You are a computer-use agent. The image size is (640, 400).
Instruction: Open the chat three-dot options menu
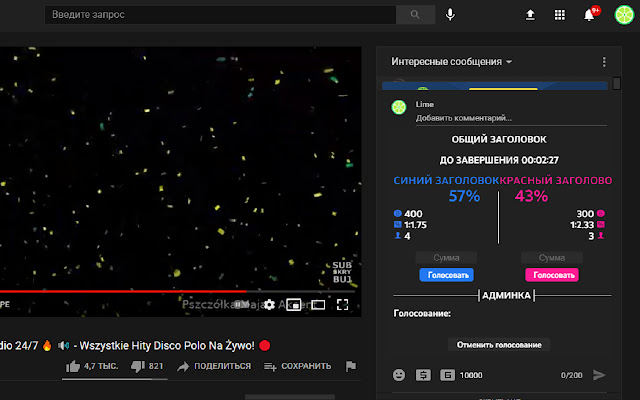(x=604, y=62)
